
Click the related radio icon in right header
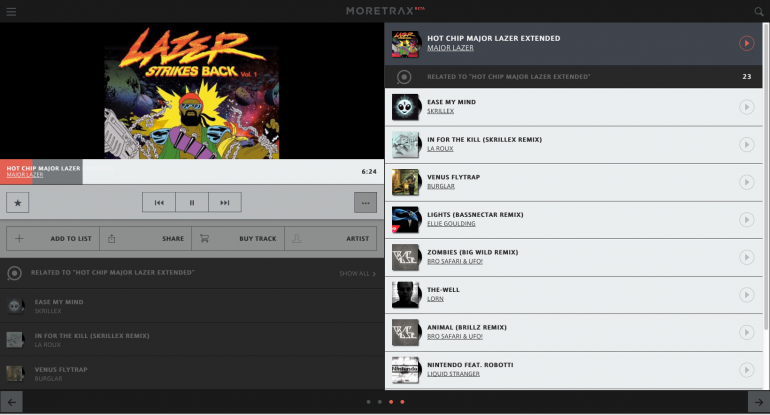[x=404, y=77]
